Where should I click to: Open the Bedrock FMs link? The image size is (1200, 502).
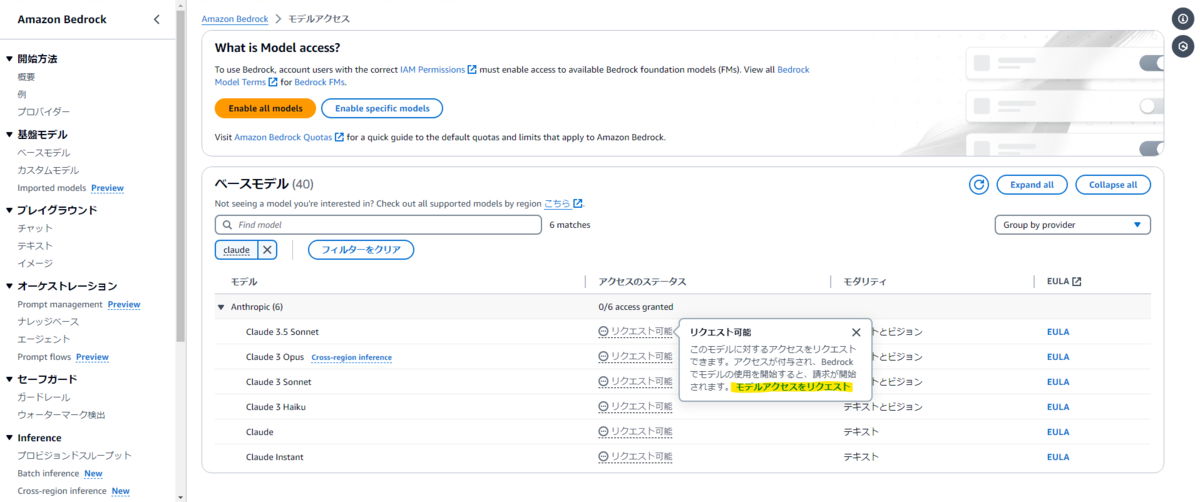(319, 82)
